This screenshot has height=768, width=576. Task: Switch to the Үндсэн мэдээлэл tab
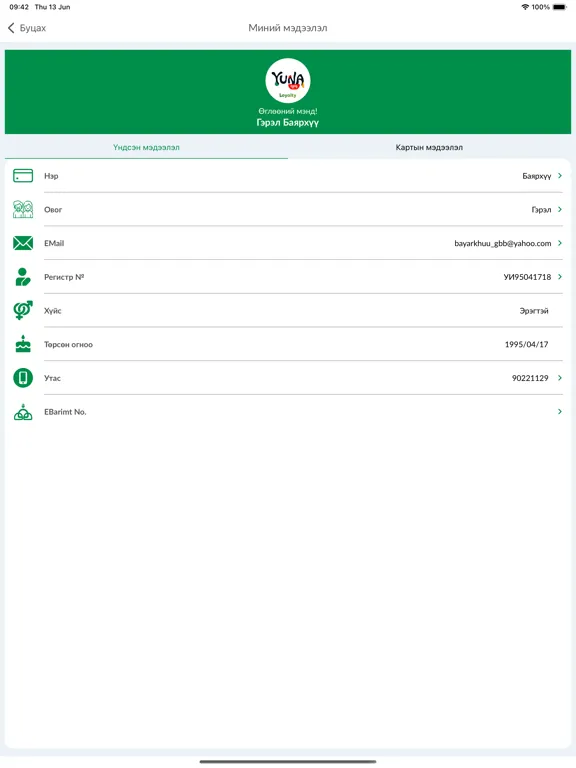pyautogui.click(x=146, y=147)
